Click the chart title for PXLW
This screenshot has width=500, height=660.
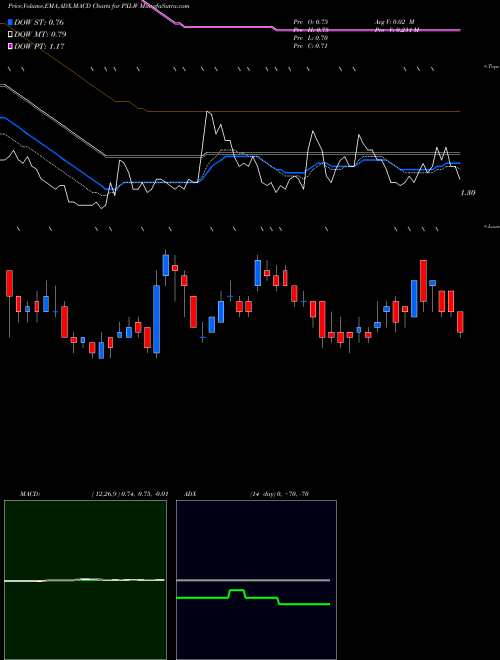pos(98,6)
